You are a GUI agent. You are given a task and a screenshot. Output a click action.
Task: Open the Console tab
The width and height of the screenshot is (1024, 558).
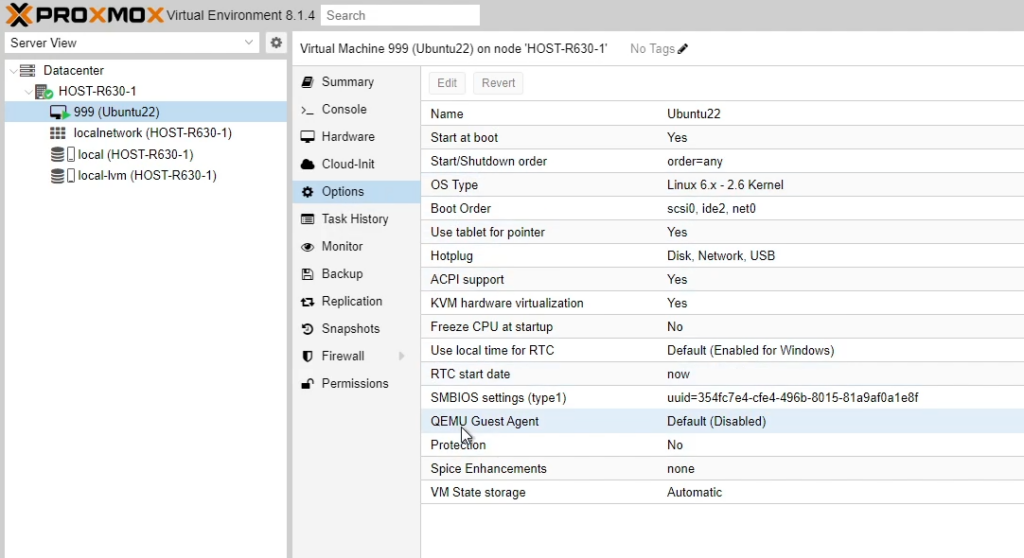click(x=356, y=110)
